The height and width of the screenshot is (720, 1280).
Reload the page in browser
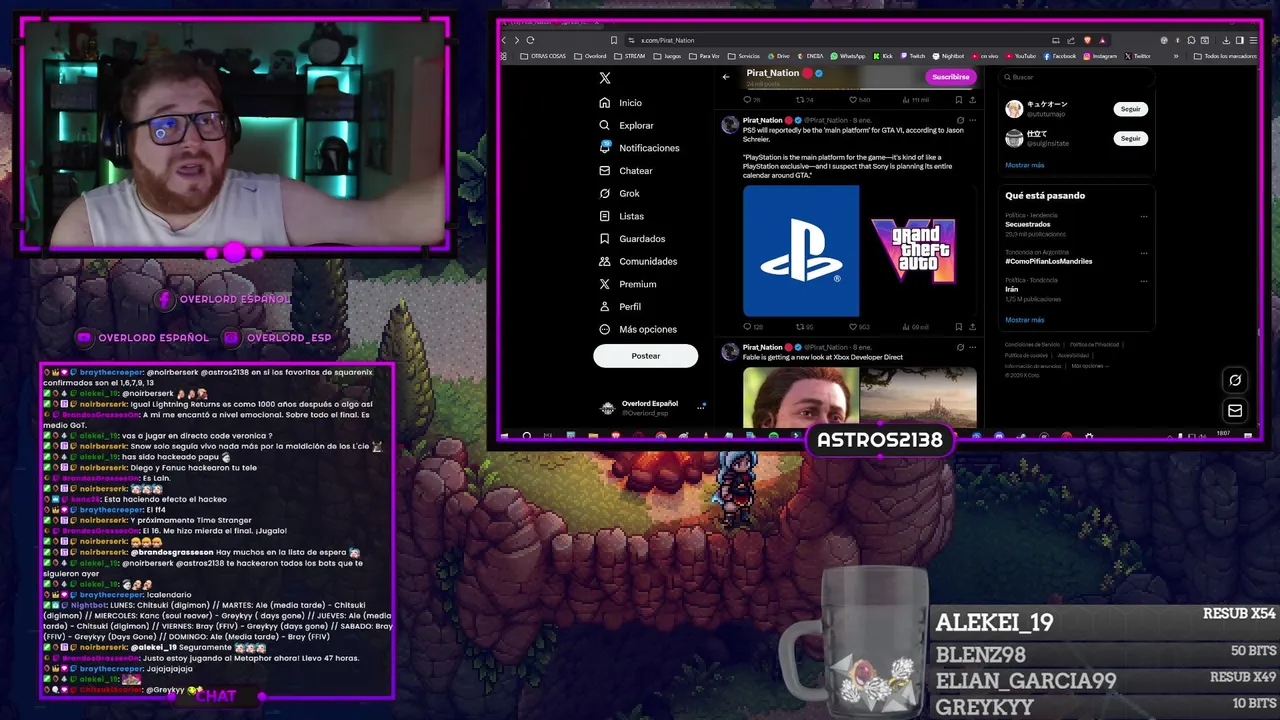(x=530, y=40)
